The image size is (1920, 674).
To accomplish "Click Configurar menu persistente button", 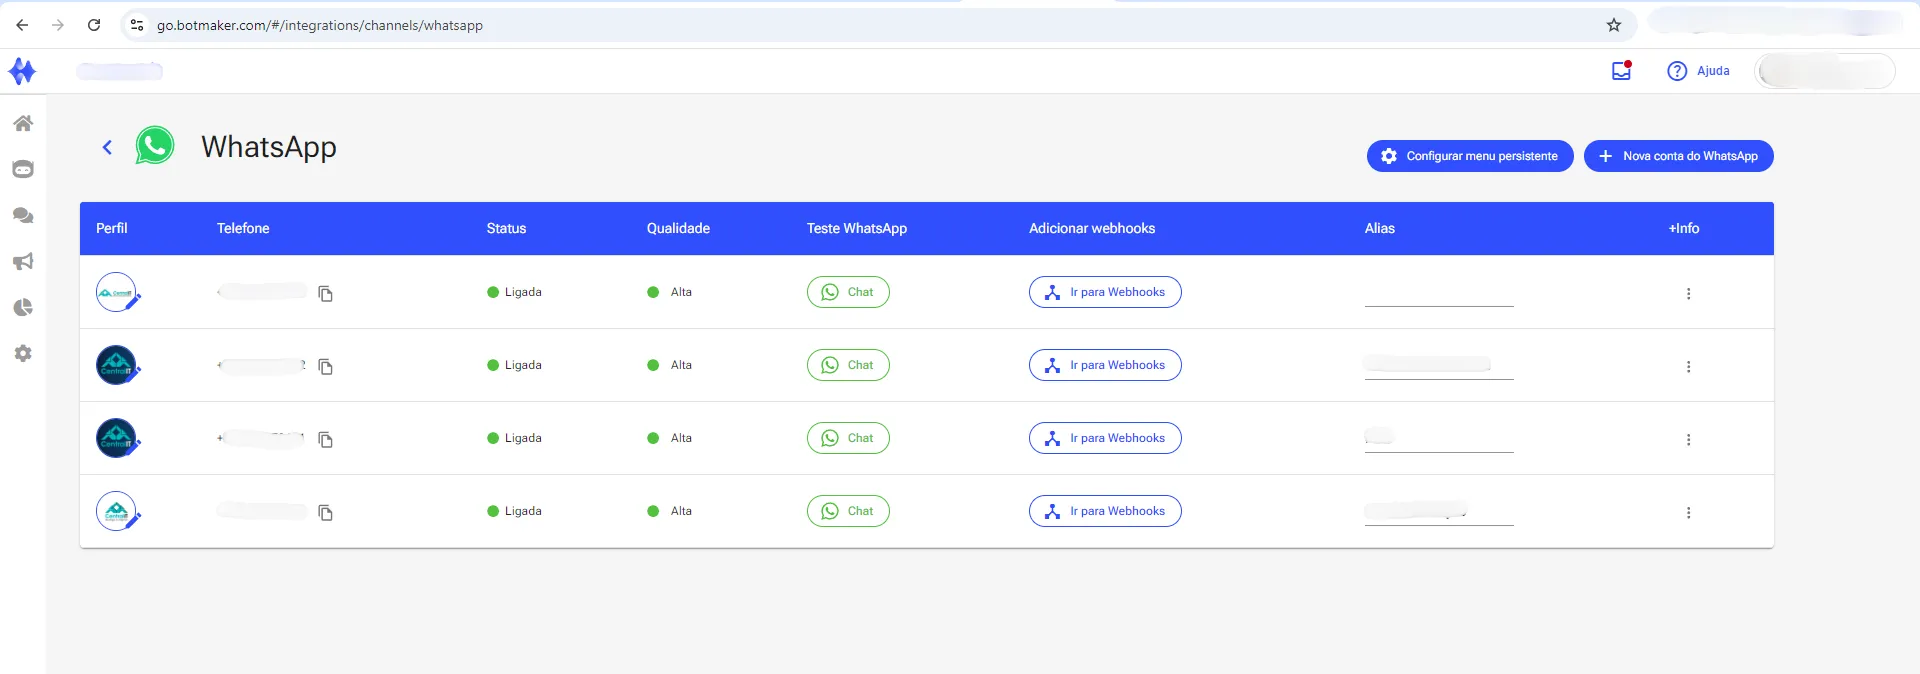I will click(x=1470, y=156).
